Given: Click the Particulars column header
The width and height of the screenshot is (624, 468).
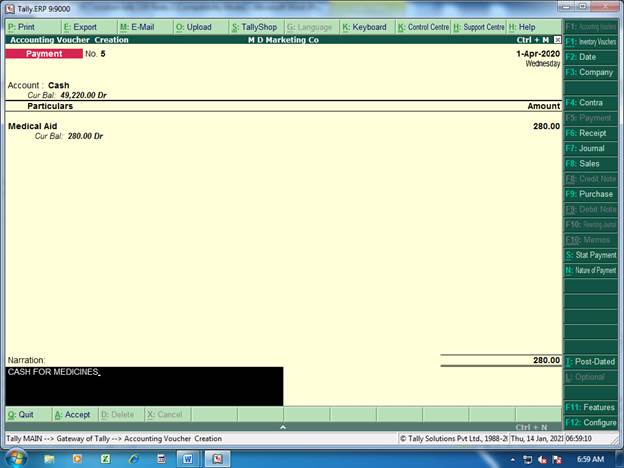Looking at the screenshot, I should coord(50,106).
